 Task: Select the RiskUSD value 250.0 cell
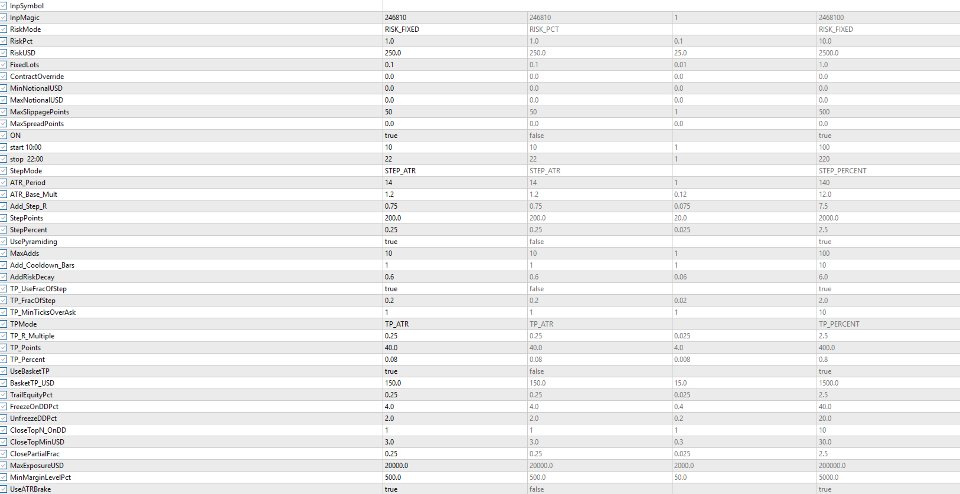point(454,53)
